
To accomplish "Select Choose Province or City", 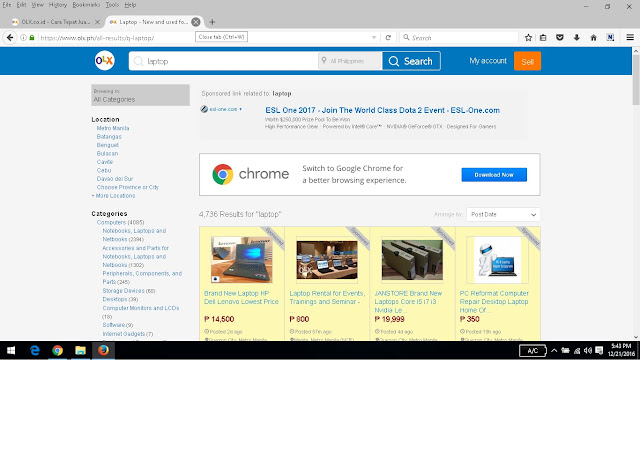I will pyautogui.click(x=128, y=187).
